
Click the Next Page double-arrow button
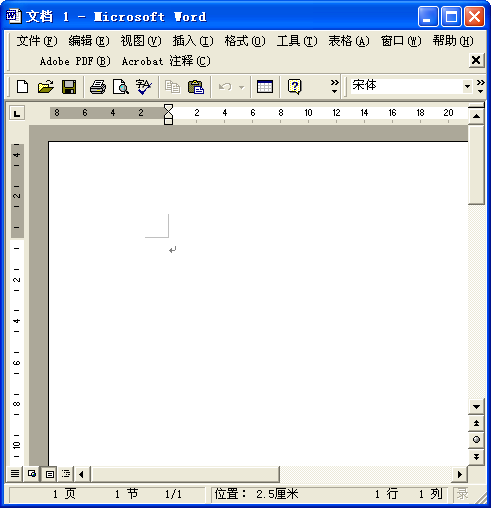[476, 456]
